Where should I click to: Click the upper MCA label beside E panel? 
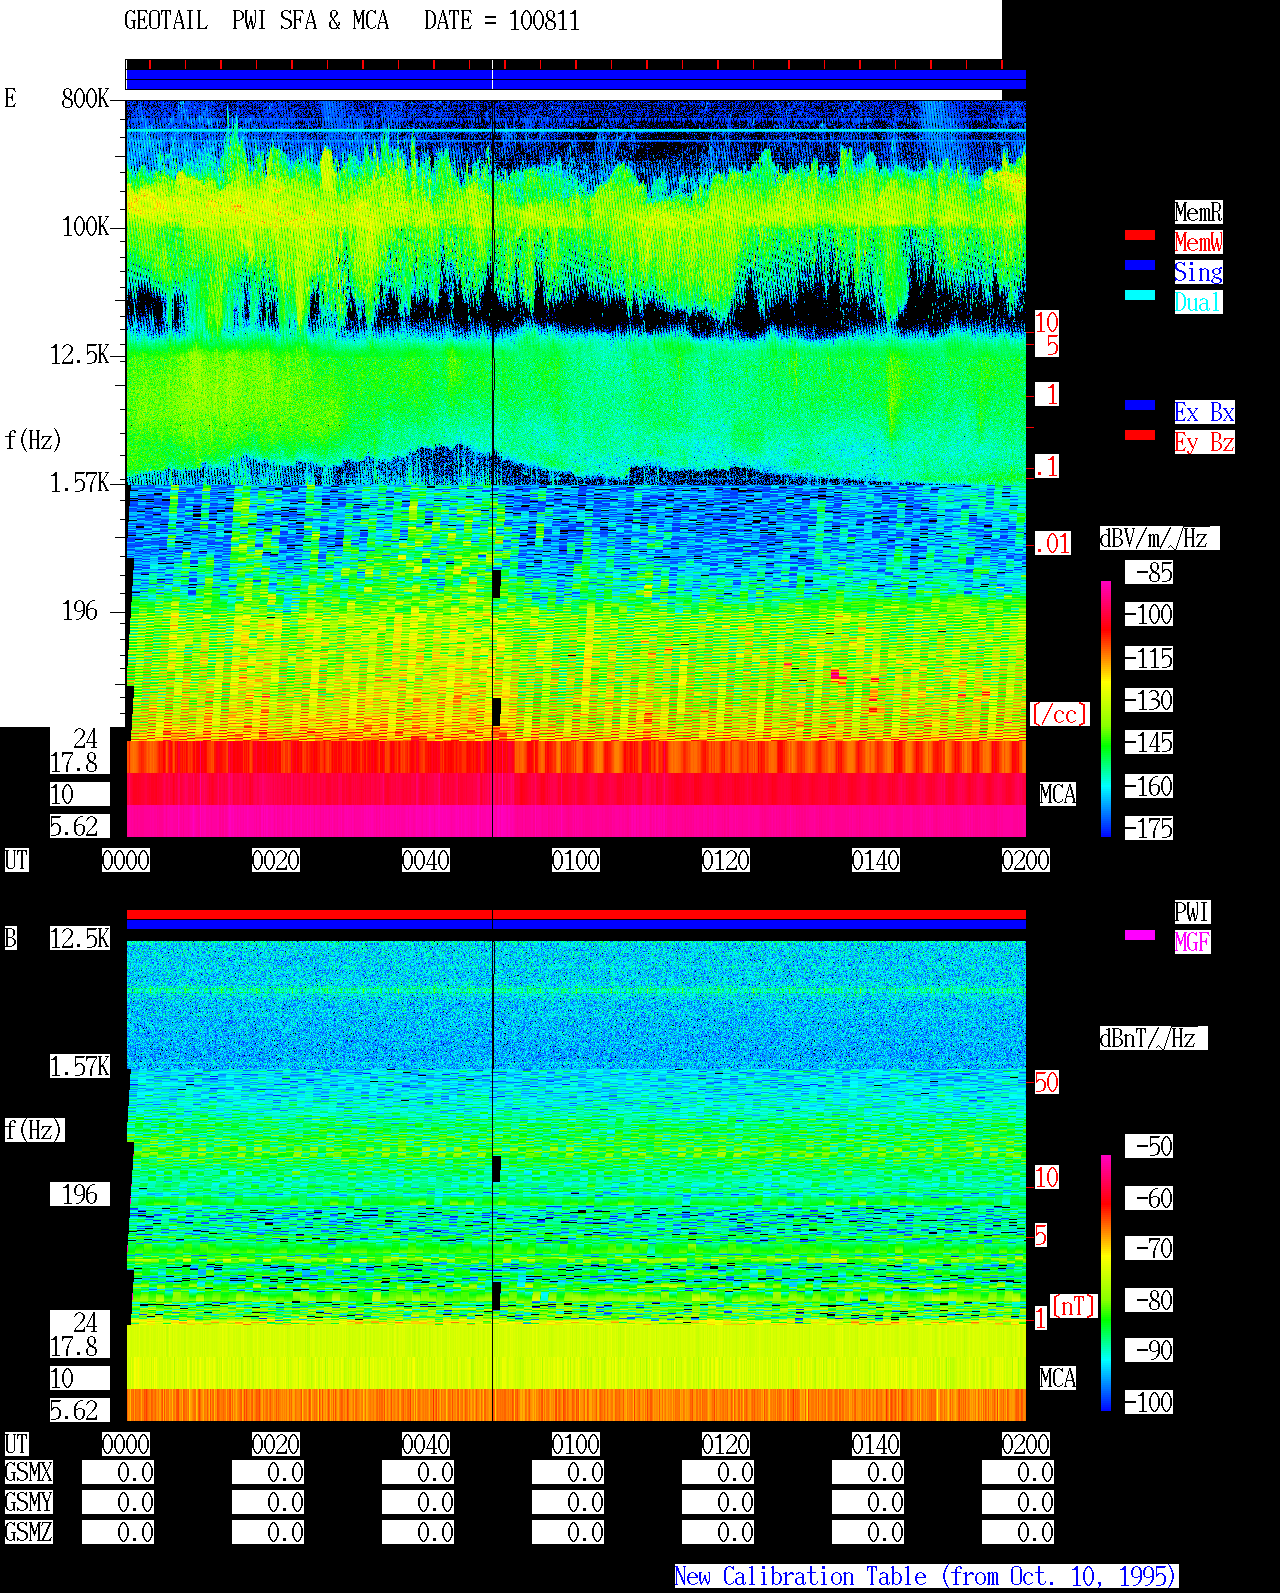[x=1058, y=794]
